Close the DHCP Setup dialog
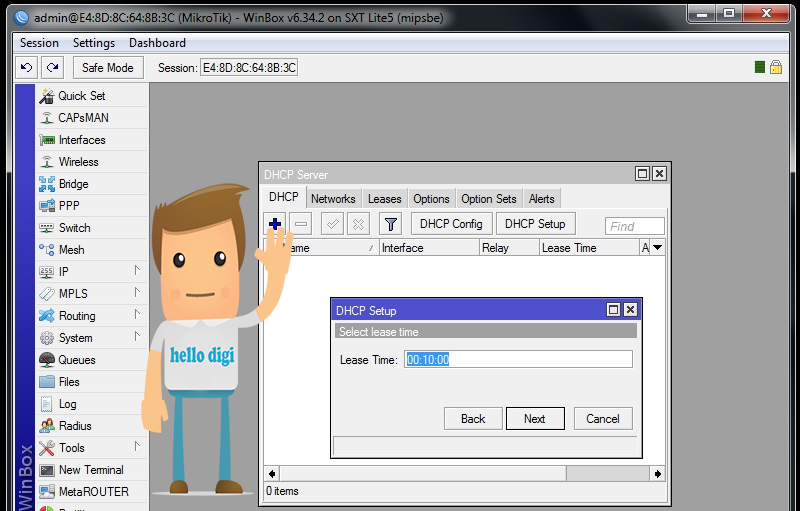 631,310
